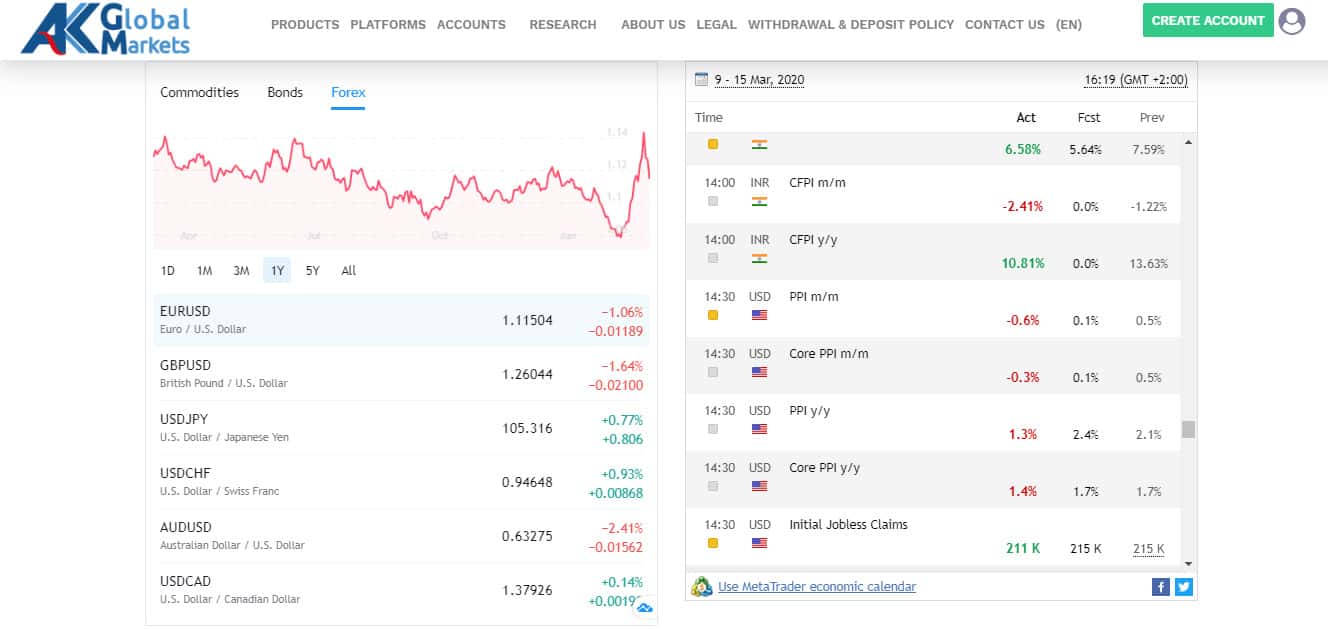Click the blue cloud chart icon
Screen dimensions: 1328x630
point(645,606)
